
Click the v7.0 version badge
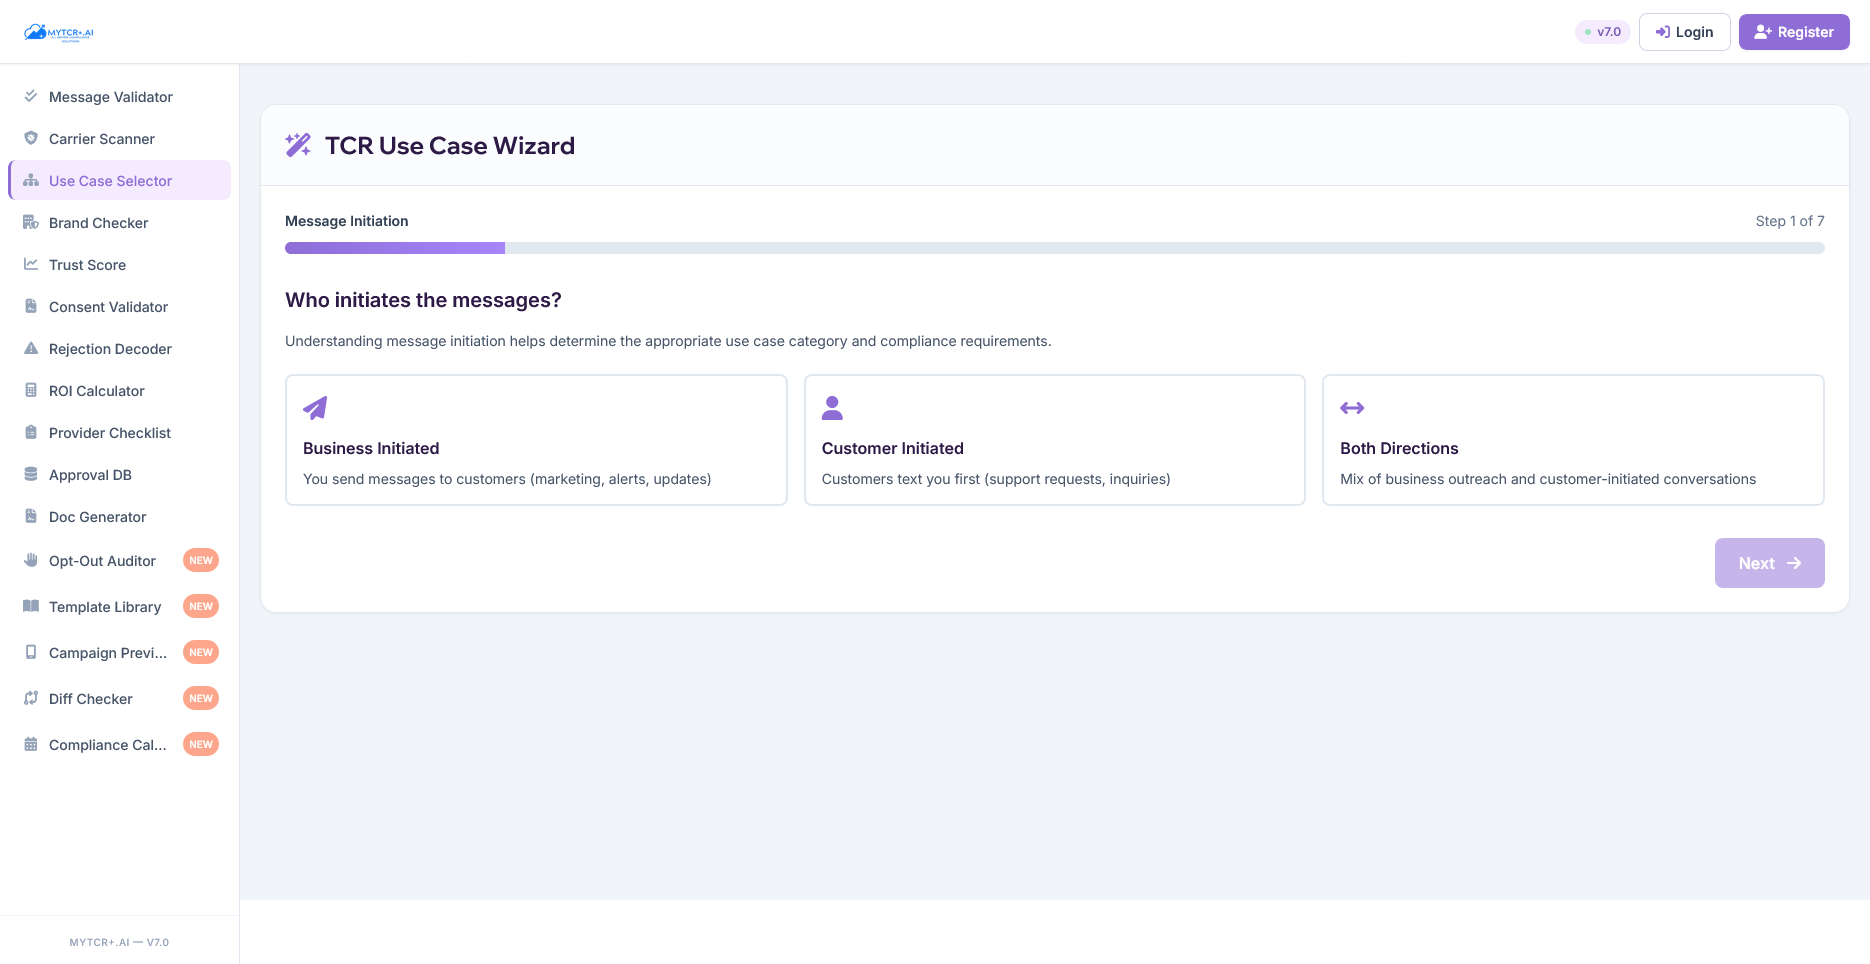(1603, 32)
